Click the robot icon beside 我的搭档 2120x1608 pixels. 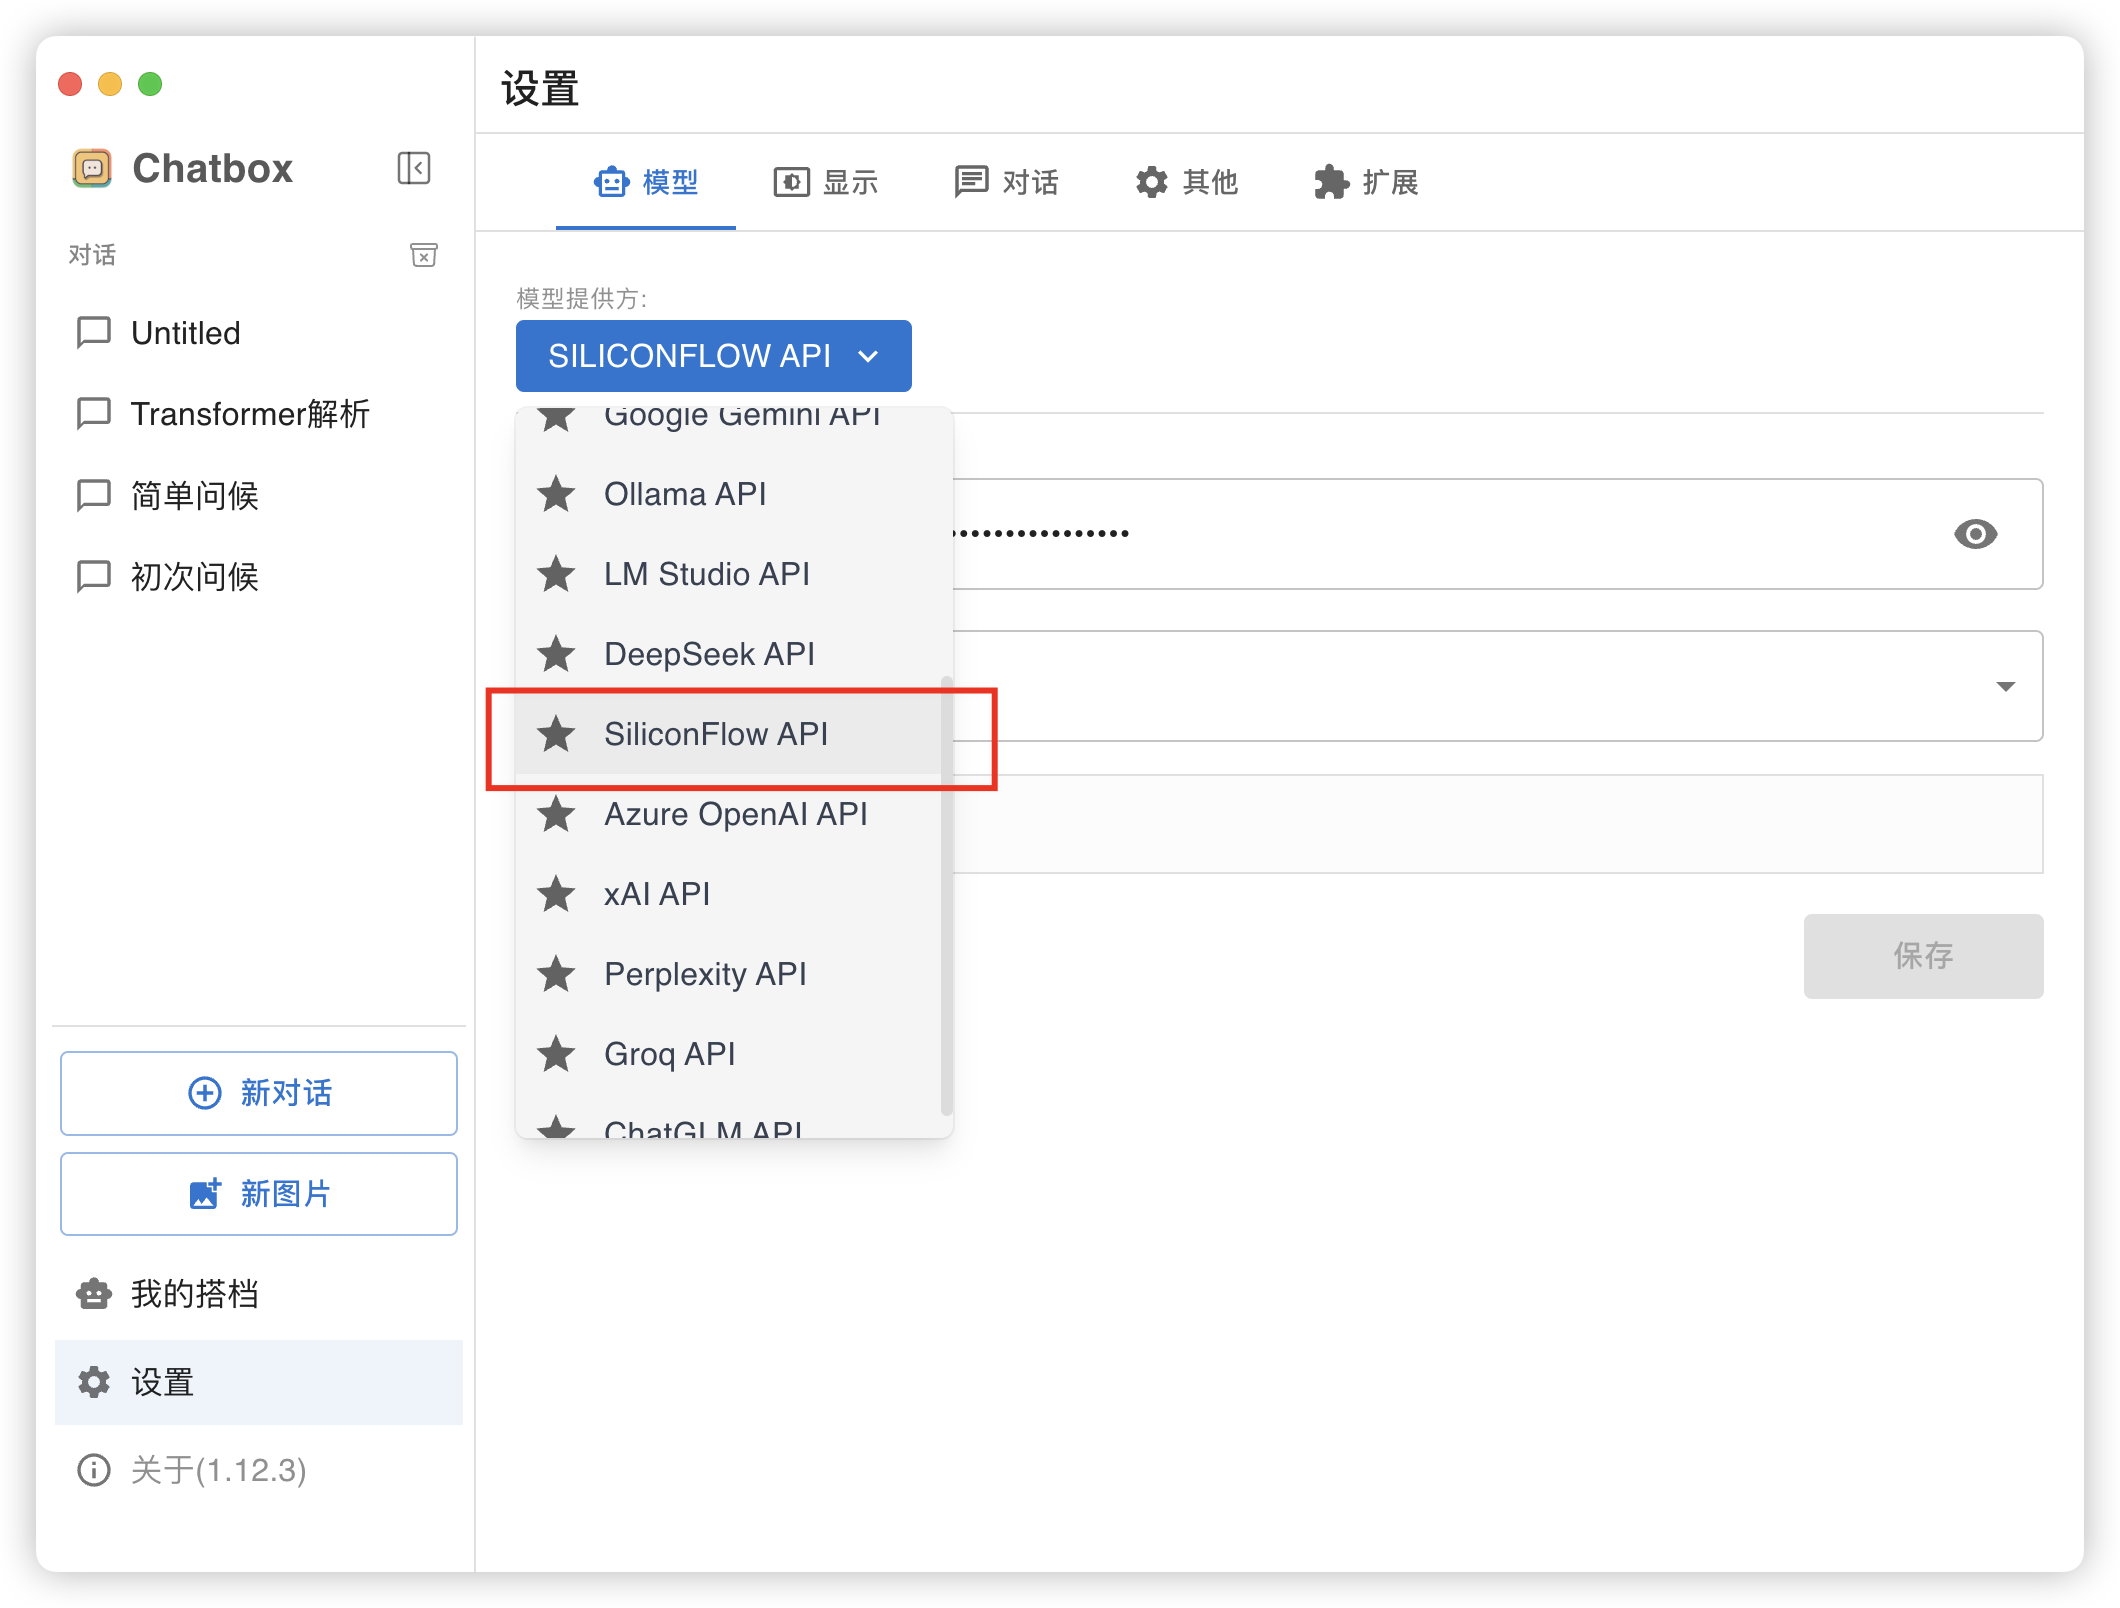pos(94,1294)
